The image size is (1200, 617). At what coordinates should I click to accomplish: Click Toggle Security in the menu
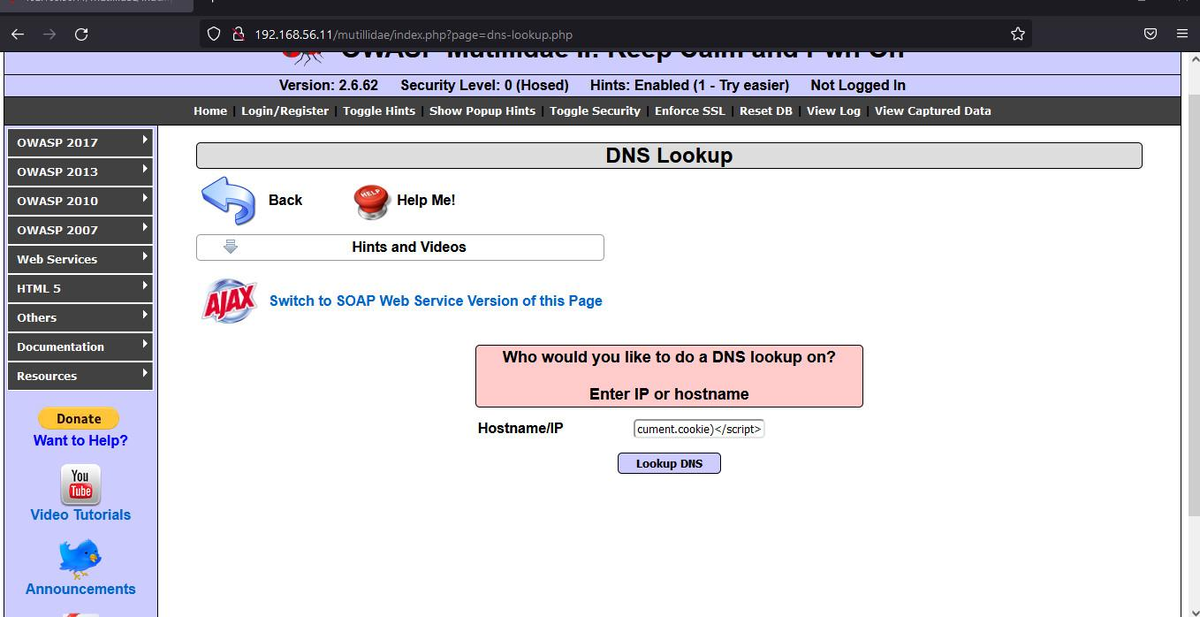pyautogui.click(x=595, y=111)
